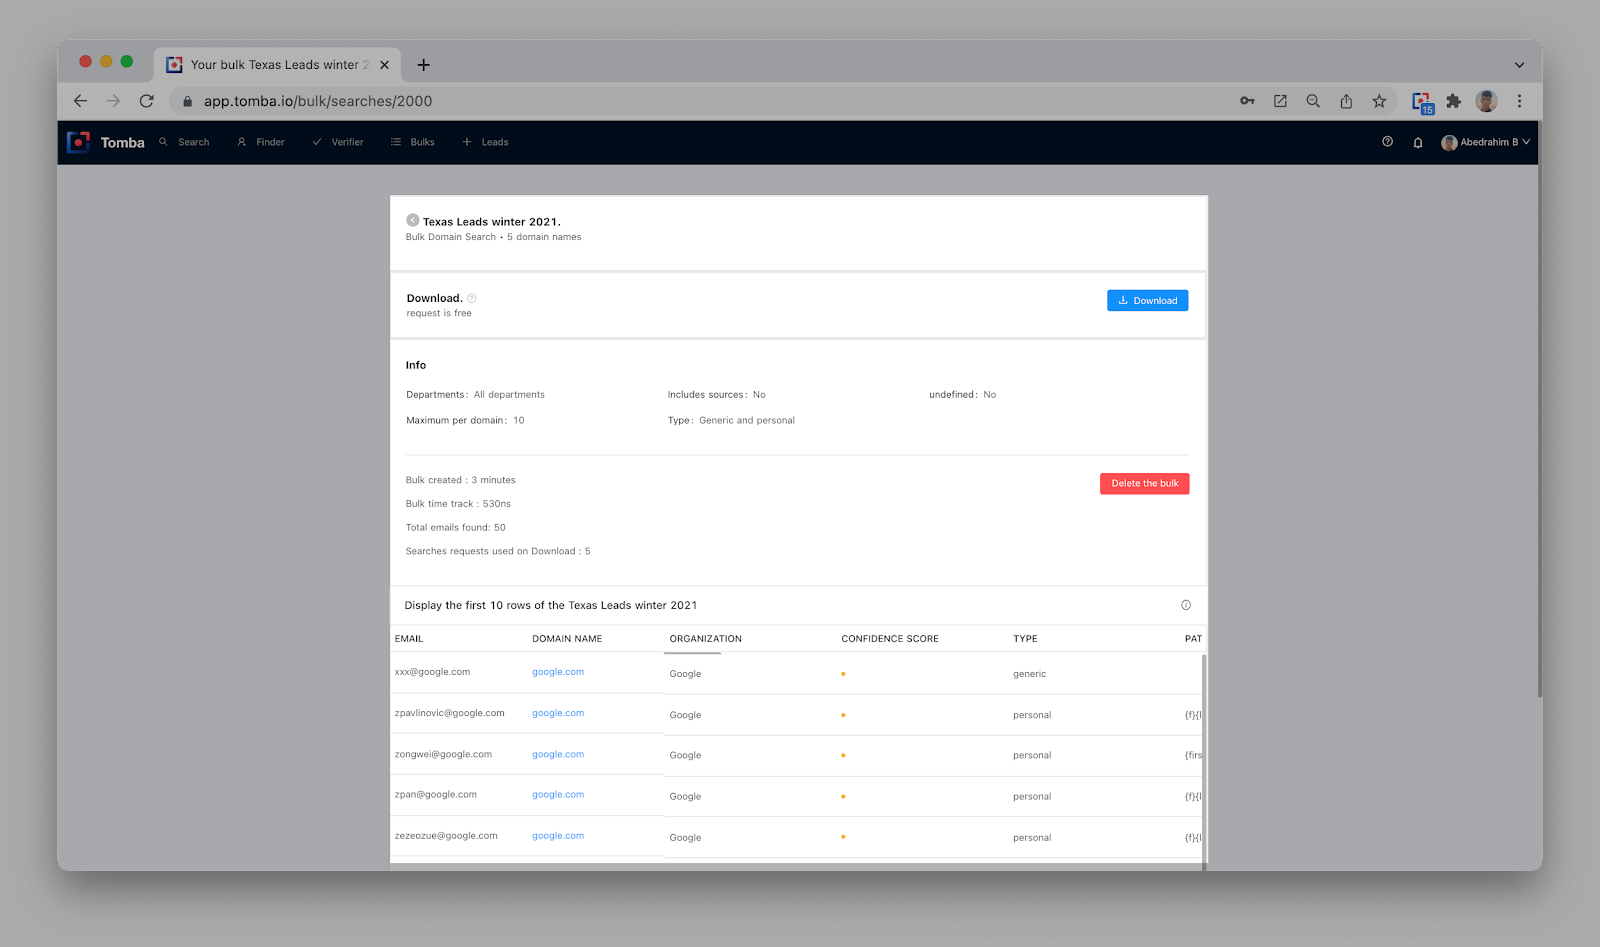Click the blue Download button

1147,300
